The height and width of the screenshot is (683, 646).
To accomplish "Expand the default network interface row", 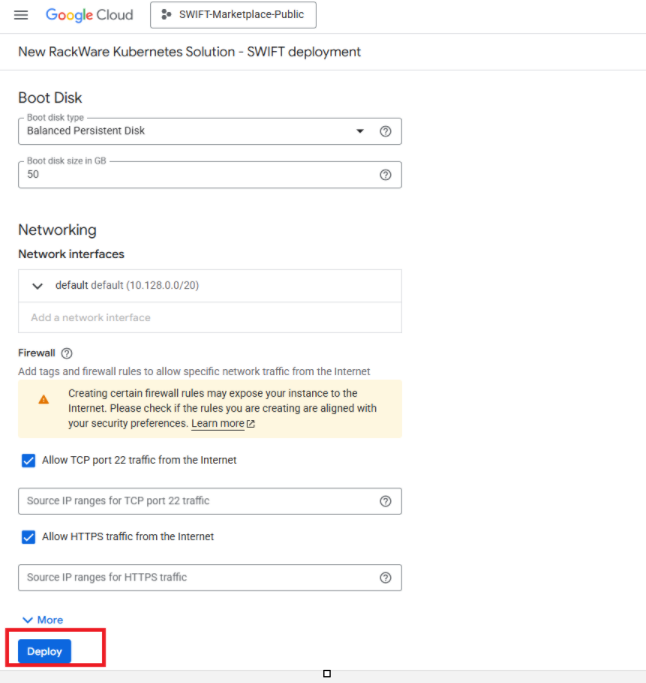I will click(x=210, y=286).
